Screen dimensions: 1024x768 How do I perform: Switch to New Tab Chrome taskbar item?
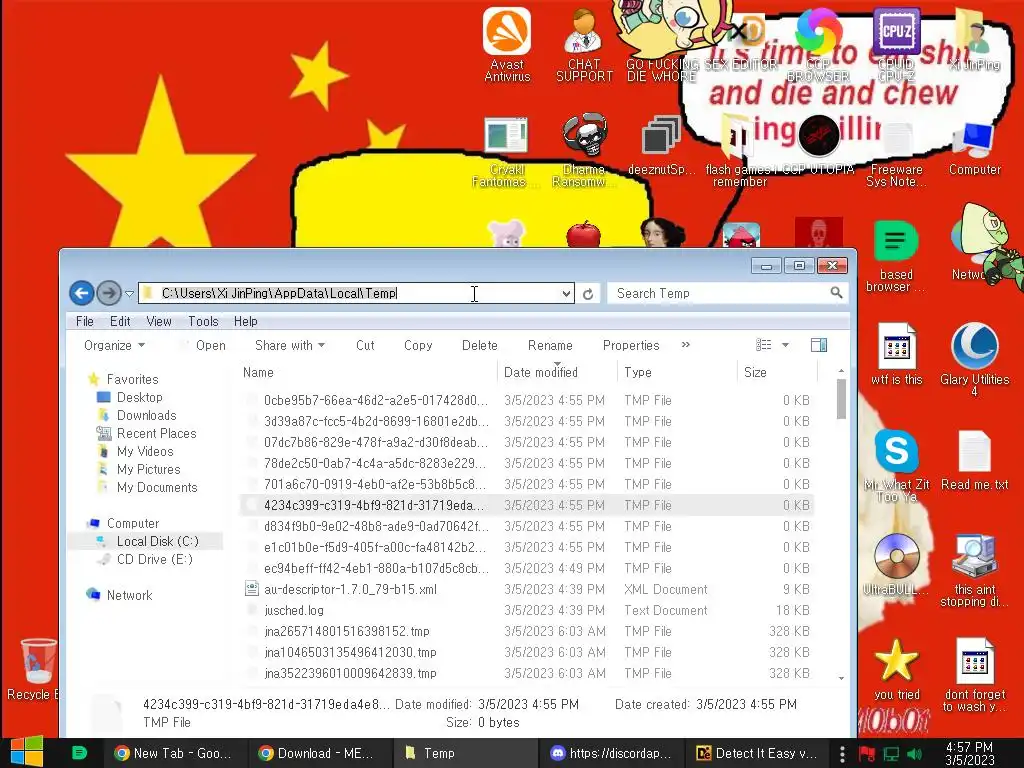coord(173,753)
